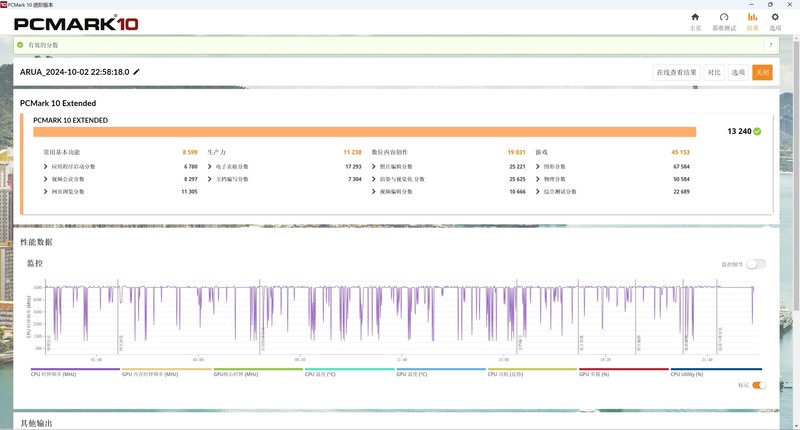Image resolution: width=800 pixels, height=430 pixels.
Task: Click the pencil icon to rename result
Action: (137, 72)
